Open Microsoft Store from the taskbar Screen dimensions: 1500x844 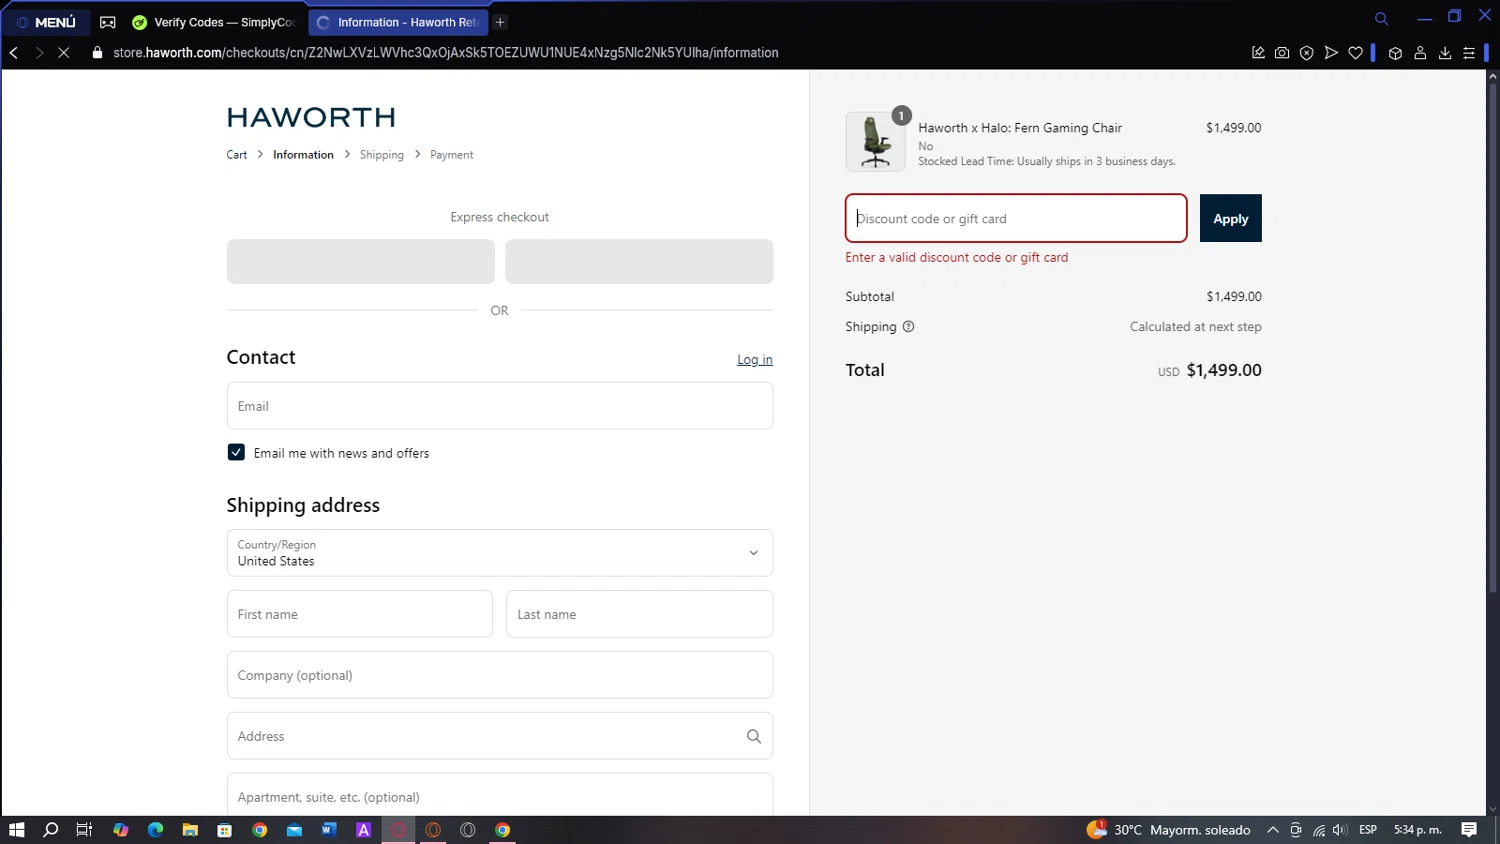pos(225,830)
